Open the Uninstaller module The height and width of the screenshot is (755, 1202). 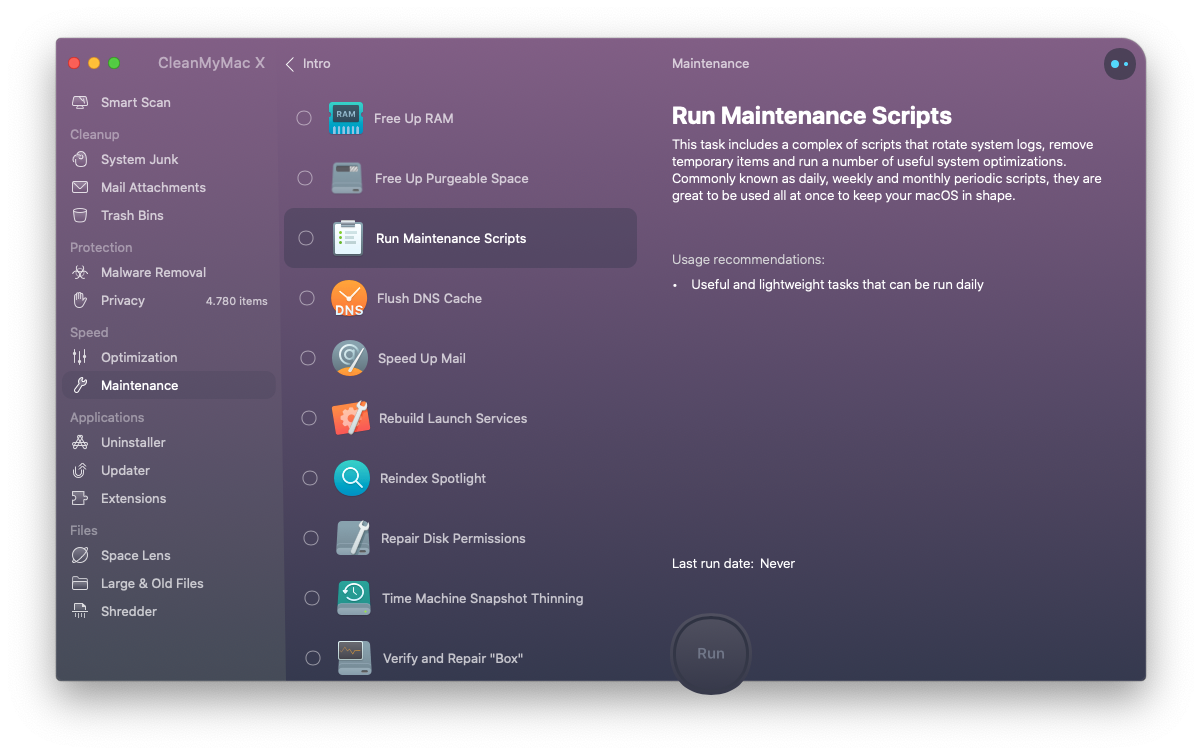pyautogui.click(x=133, y=442)
